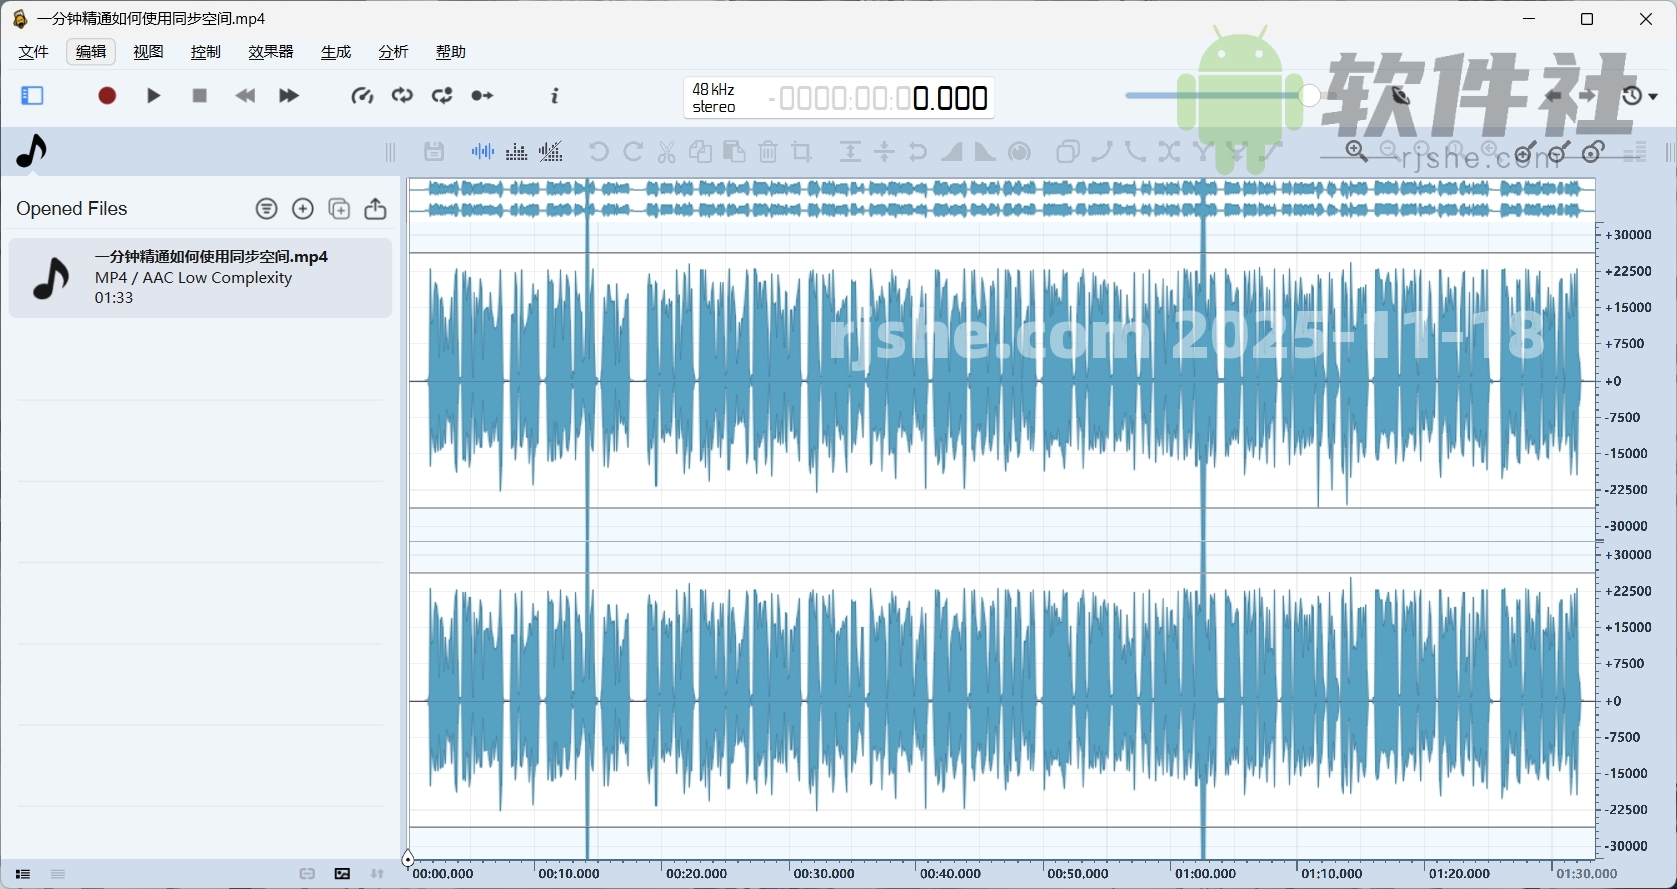The height and width of the screenshot is (889, 1677).
Task: Open the 视图 menu
Action: [148, 52]
